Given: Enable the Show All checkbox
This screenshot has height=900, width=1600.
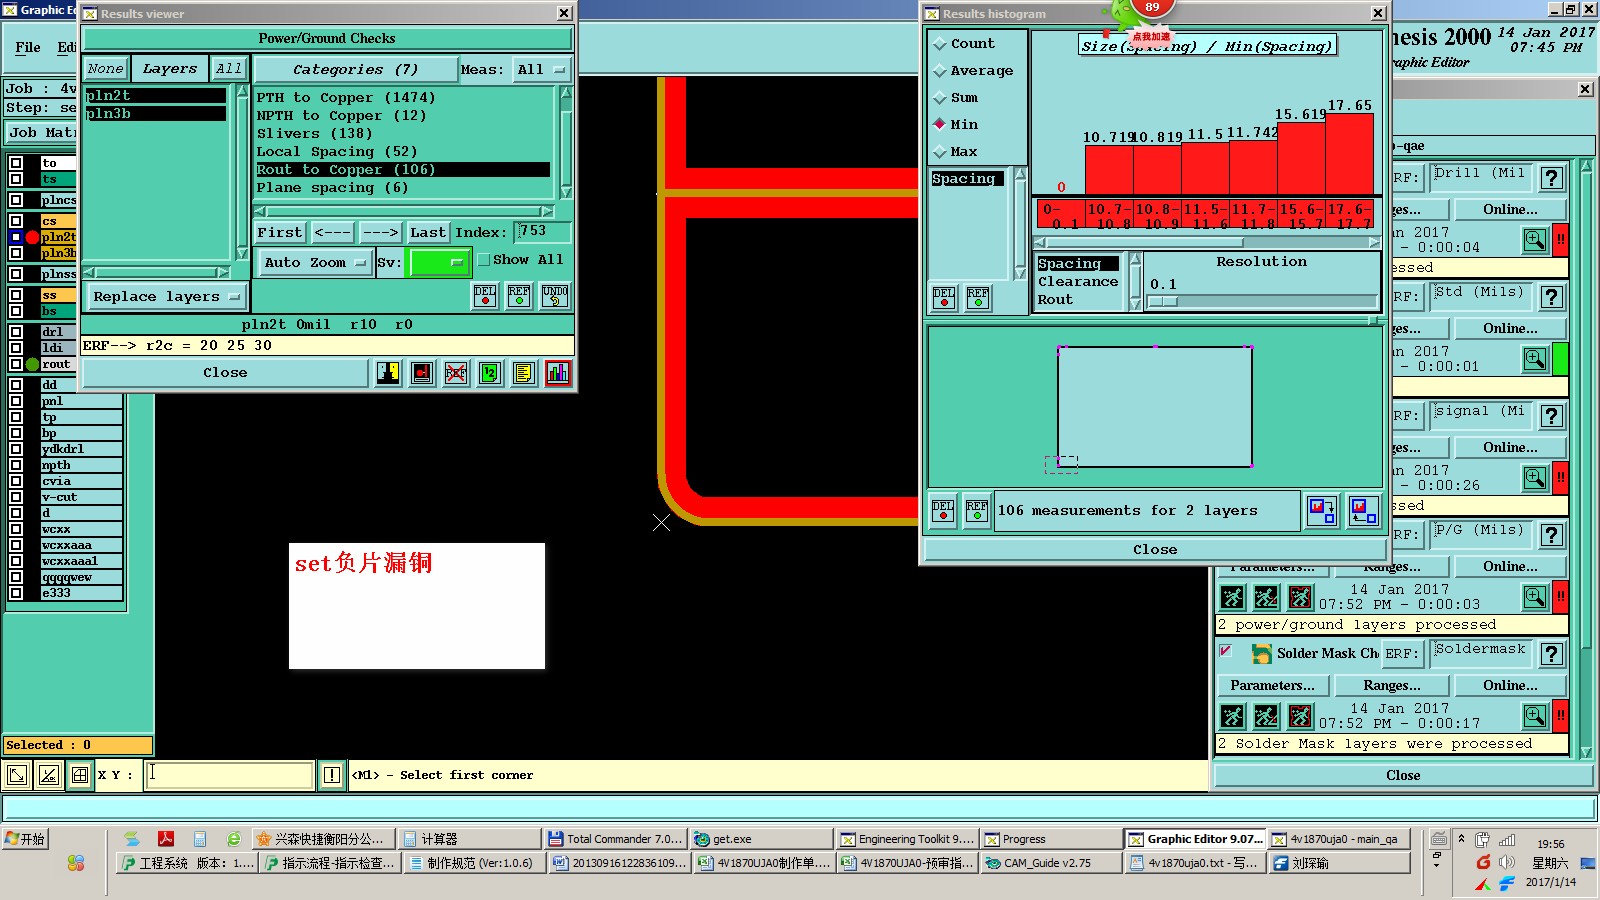Looking at the screenshot, I should 484,260.
